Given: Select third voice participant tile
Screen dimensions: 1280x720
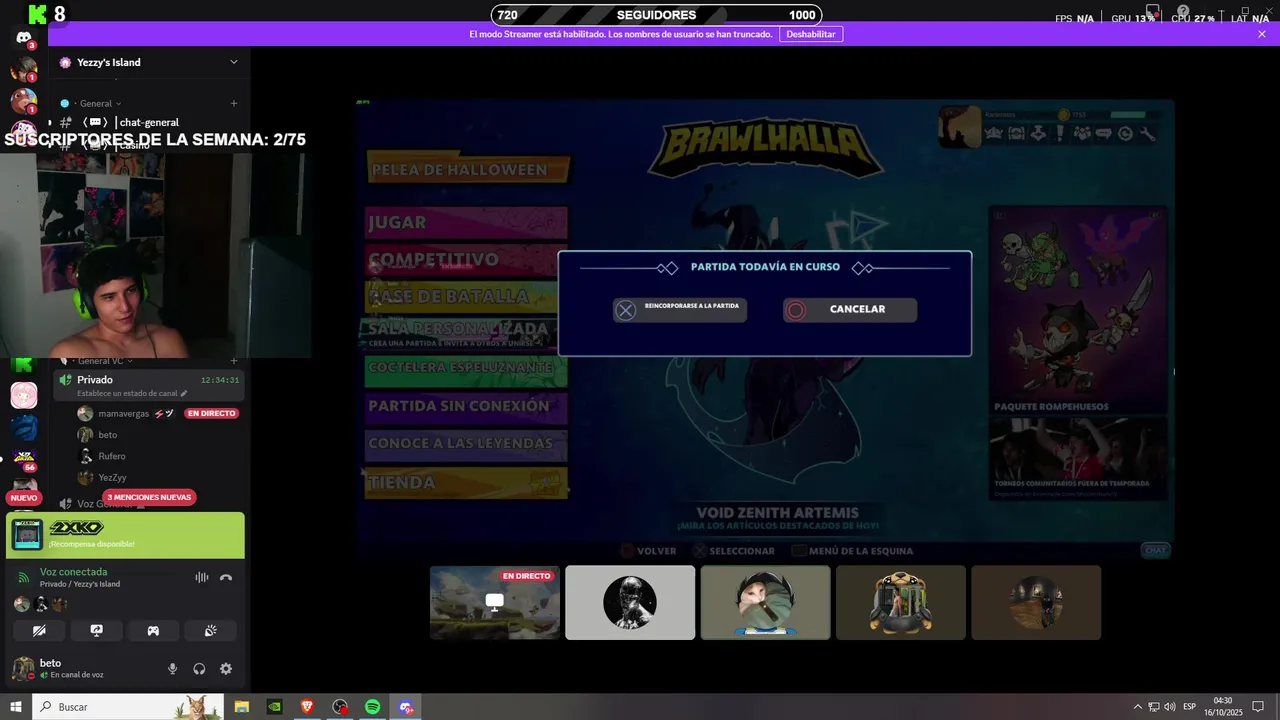Looking at the screenshot, I should coord(765,602).
